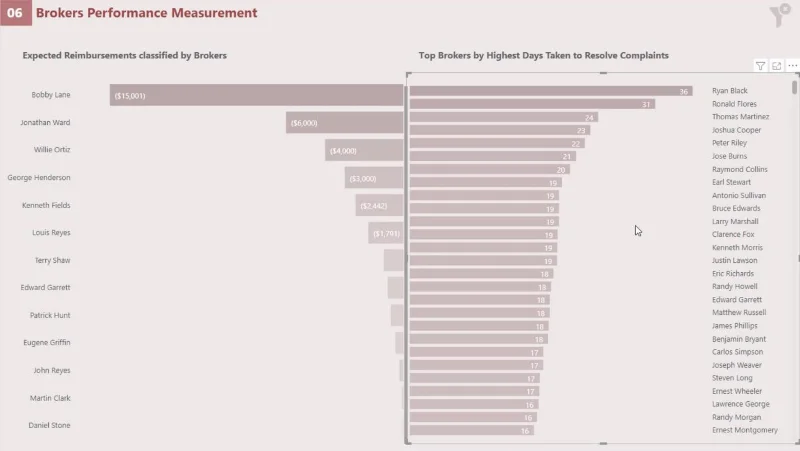Select the Joshua Cooper 23-day bar
Viewport: 800px width, 451px height.
pyautogui.click(x=500, y=130)
